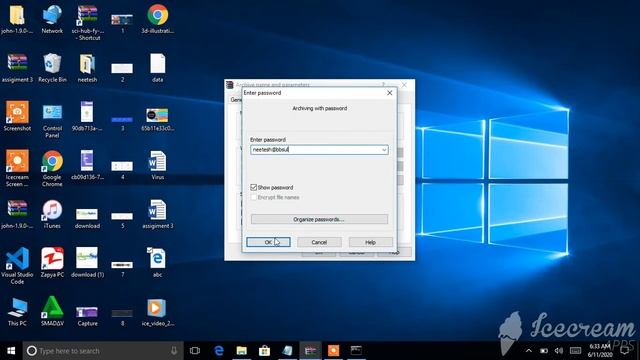Select the assigment 3 Word document
The image size is (640, 360).
tap(157, 214)
